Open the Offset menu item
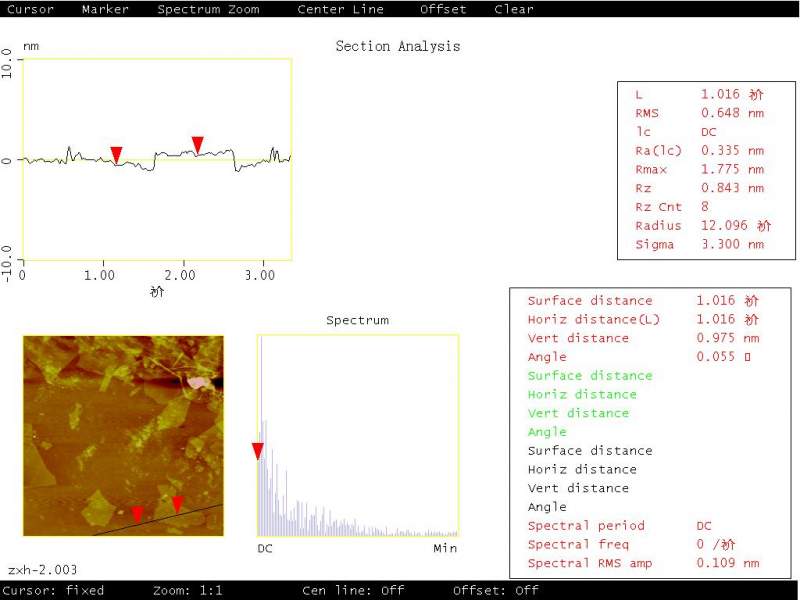 click(443, 9)
